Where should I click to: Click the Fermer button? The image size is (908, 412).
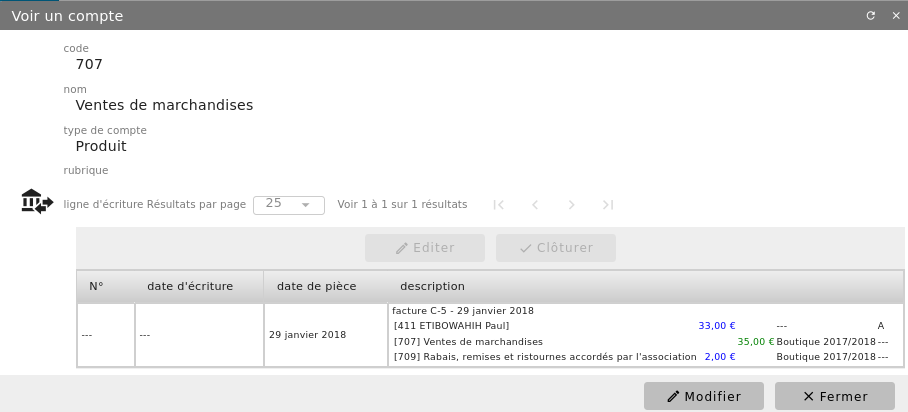point(835,396)
